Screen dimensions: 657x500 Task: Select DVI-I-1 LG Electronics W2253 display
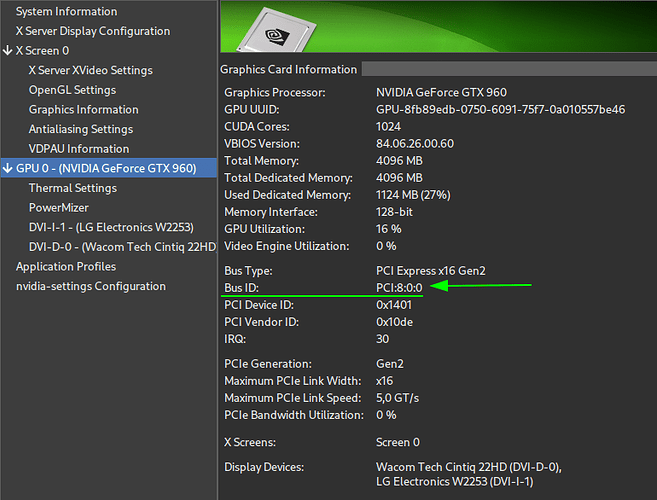coord(111,228)
